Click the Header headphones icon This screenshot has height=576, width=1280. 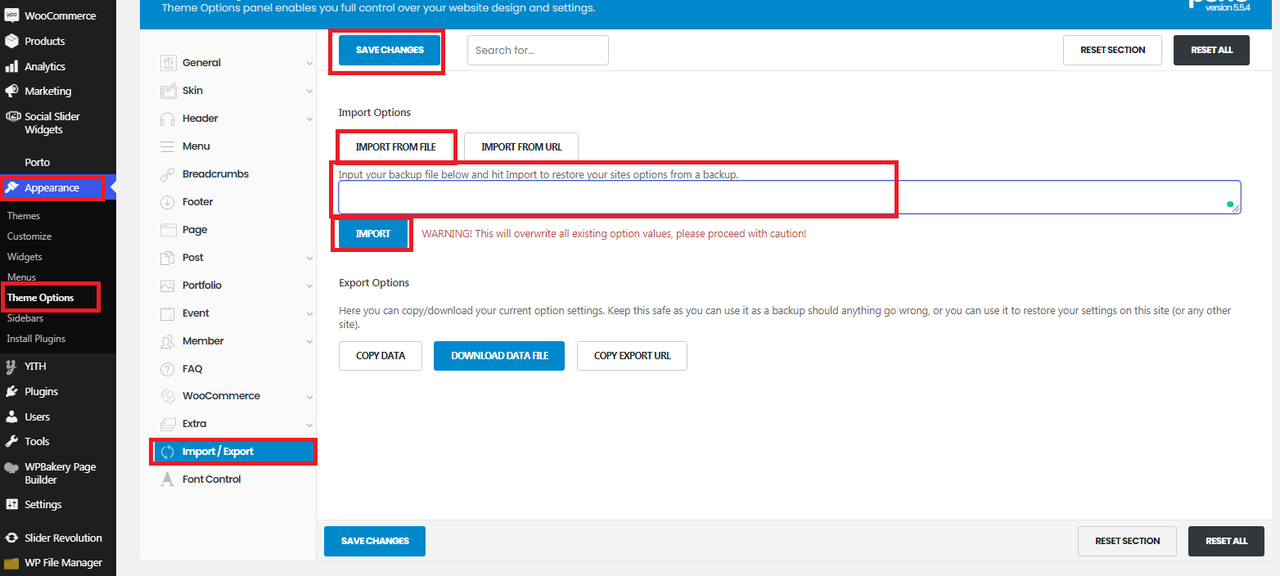(x=167, y=118)
